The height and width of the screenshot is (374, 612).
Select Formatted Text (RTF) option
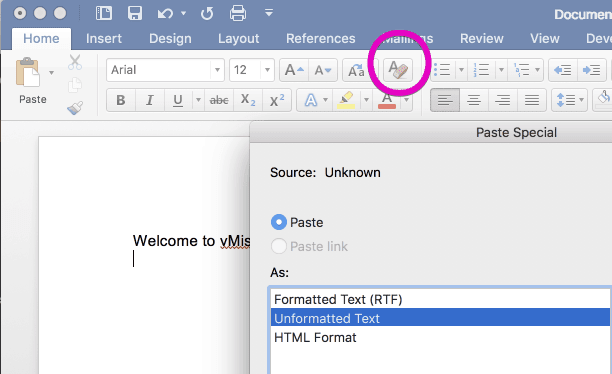coord(440,299)
